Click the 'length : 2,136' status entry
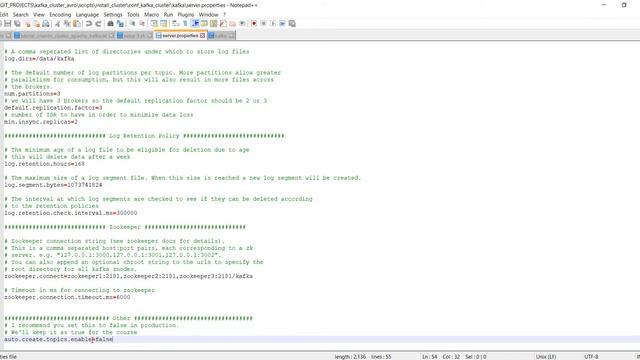The width and height of the screenshot is (640, 360). (350, 357)
